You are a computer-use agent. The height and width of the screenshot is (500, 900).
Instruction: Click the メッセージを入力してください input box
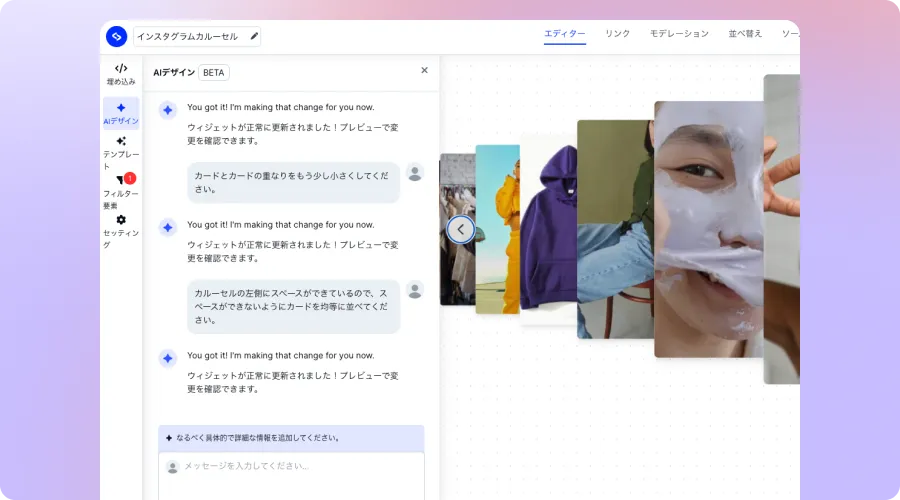click(x=292, y=475)
